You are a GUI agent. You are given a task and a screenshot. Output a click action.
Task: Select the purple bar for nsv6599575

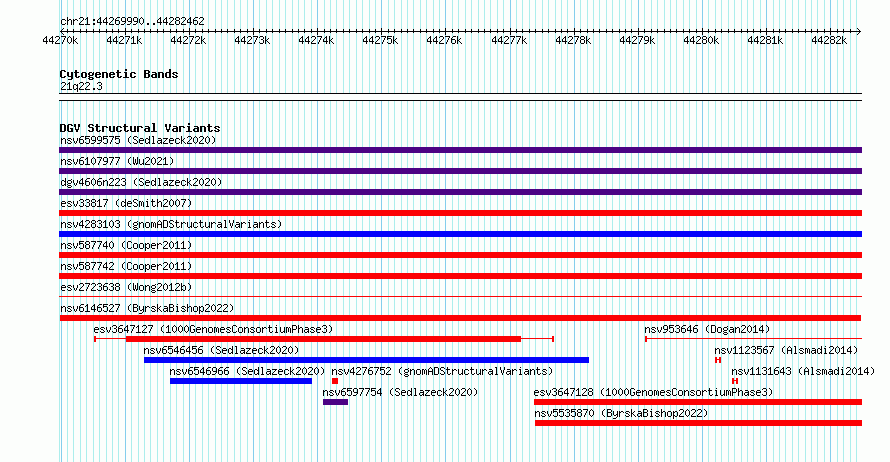pyautogui.click(x=460, y=150)
